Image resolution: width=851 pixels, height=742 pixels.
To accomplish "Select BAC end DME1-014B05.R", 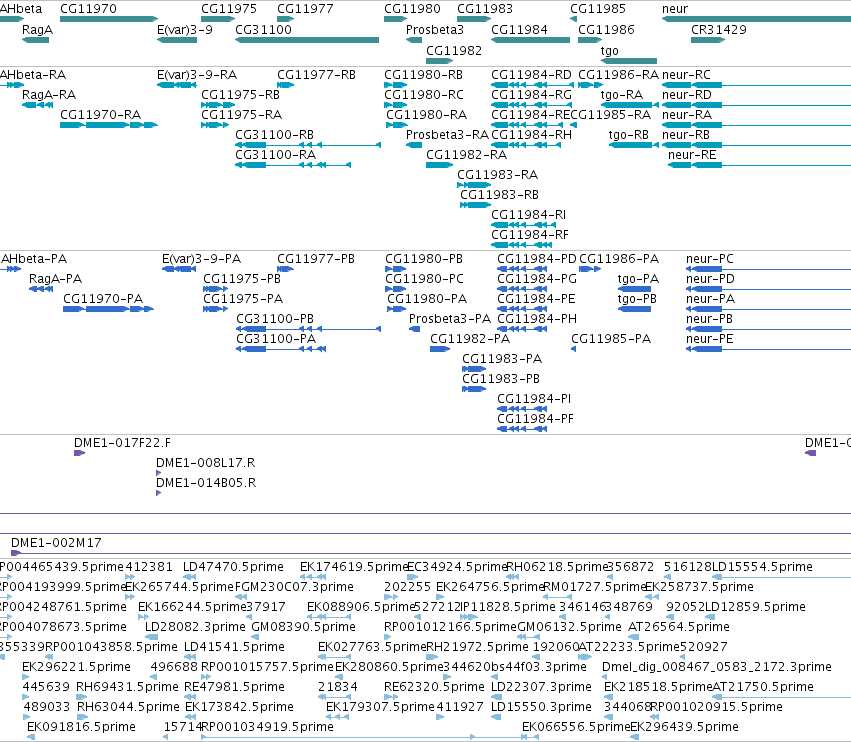I will coord(158,493).
